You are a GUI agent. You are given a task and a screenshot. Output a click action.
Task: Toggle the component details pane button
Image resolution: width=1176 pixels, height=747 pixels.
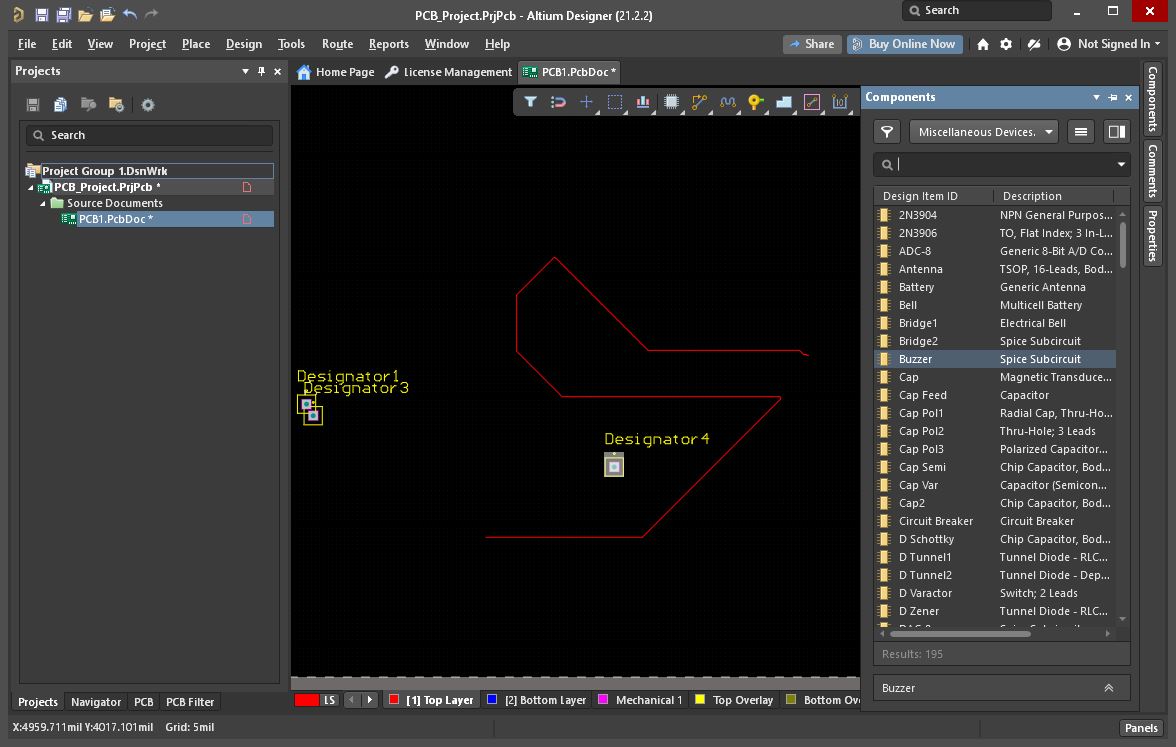pos(1116,132)
